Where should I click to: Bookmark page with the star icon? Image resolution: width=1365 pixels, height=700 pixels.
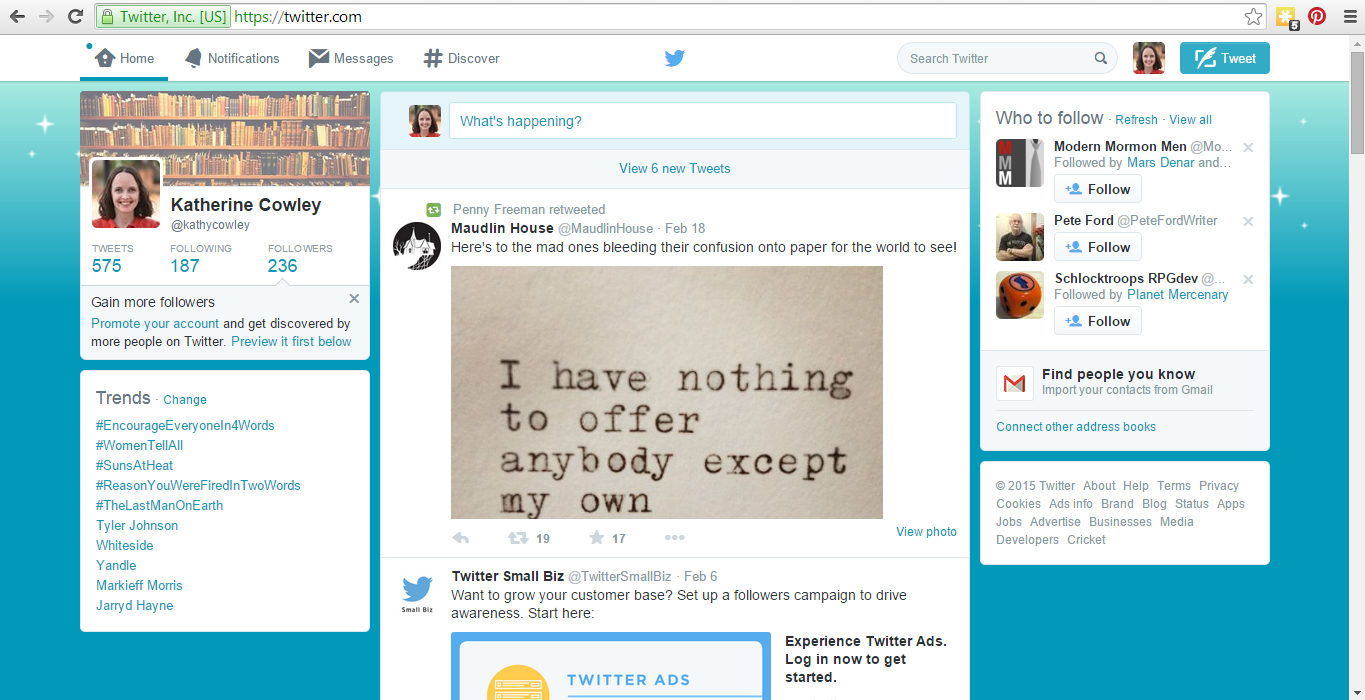(x=1253, y=16)
